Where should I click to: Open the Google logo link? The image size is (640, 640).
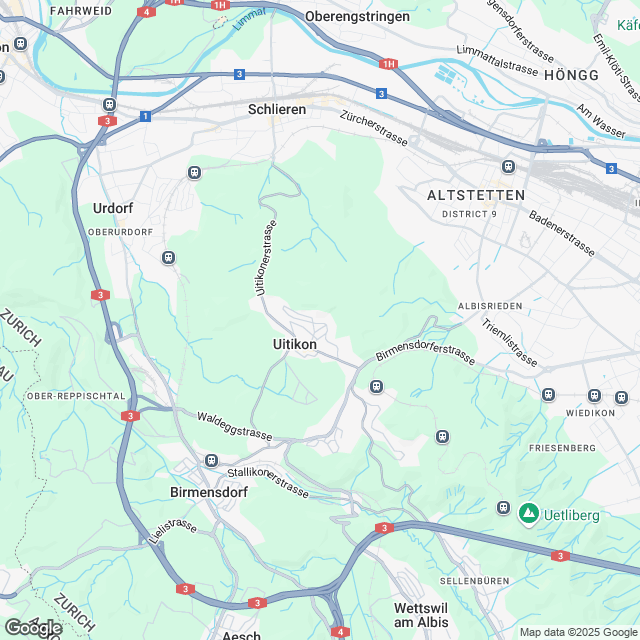tap(33, 629)
